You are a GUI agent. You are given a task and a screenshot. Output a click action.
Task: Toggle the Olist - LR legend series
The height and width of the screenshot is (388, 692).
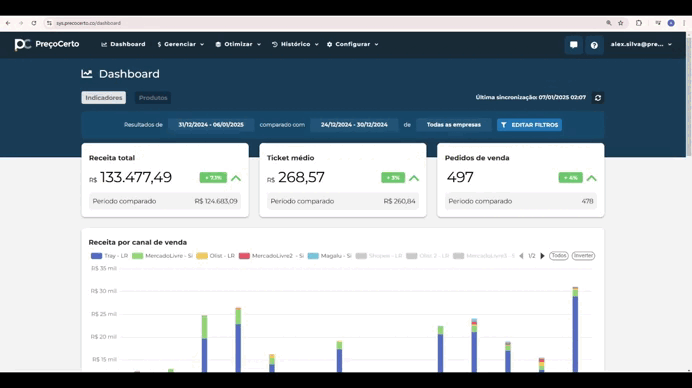[215, 256]
